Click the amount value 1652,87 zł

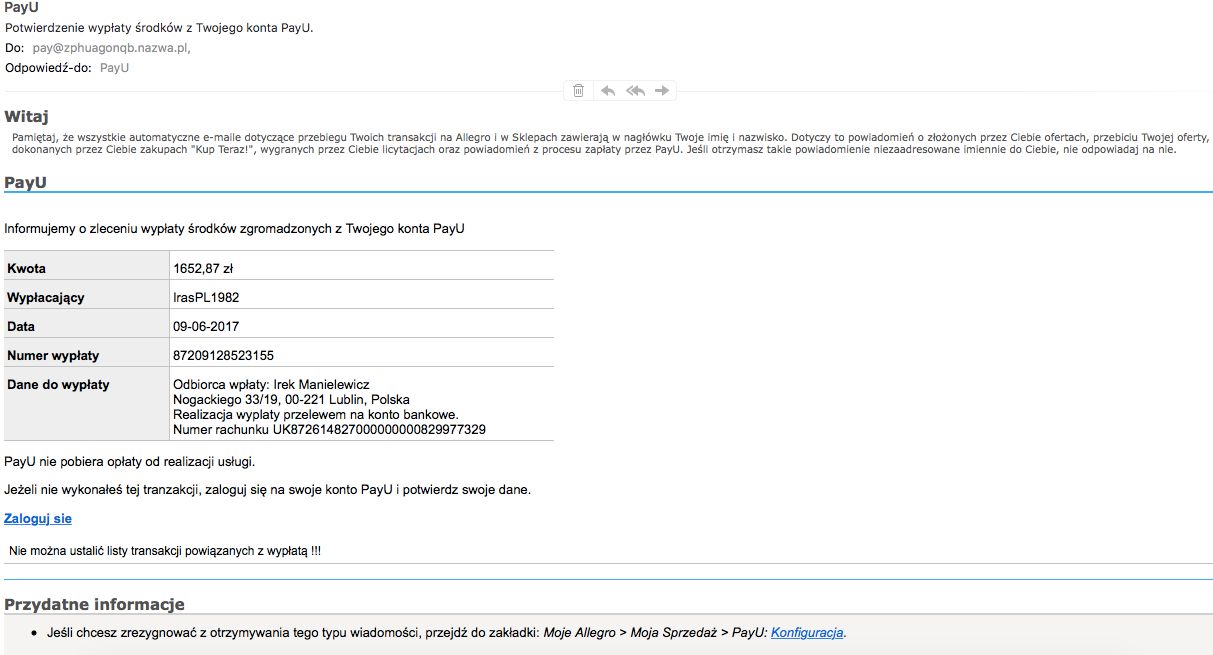(x=203, y=268)
